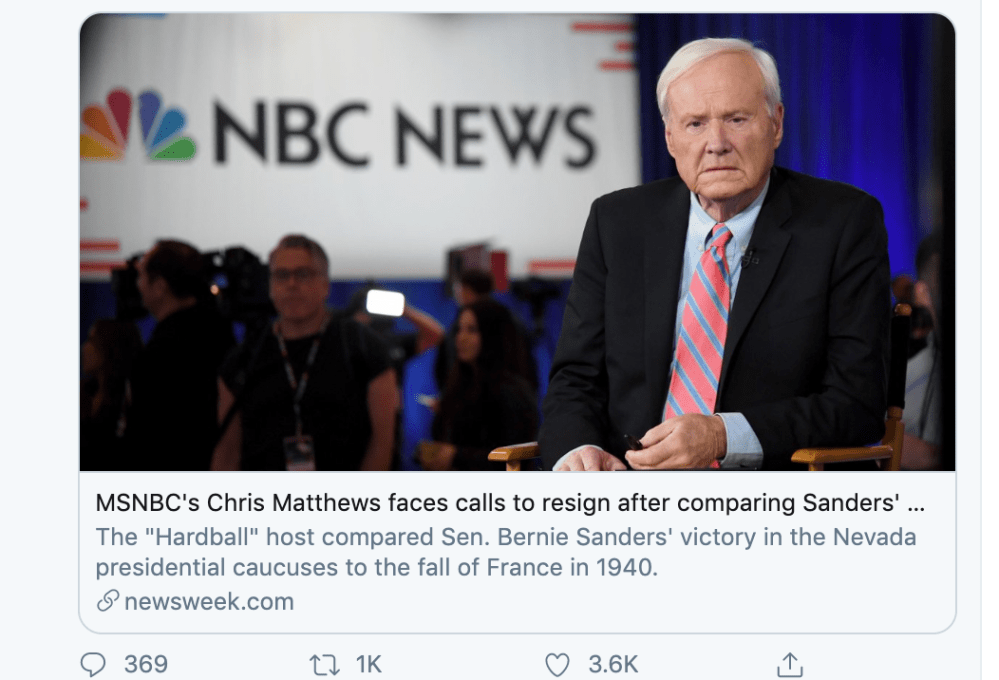Open the share menu icon

790,664
